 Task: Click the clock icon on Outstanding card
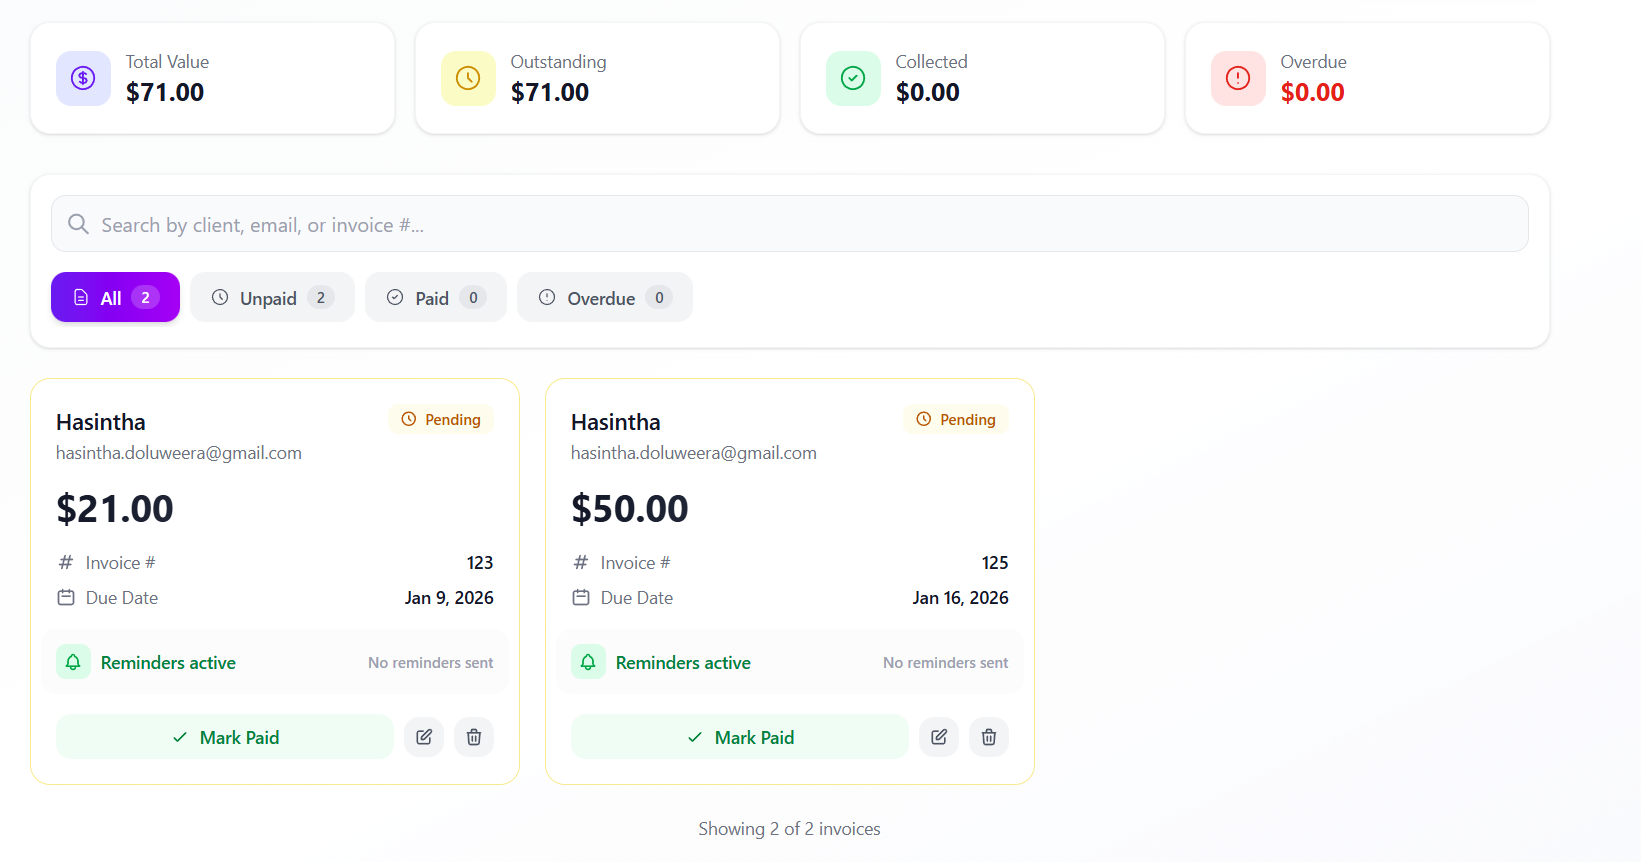click(x=468, y=78)
